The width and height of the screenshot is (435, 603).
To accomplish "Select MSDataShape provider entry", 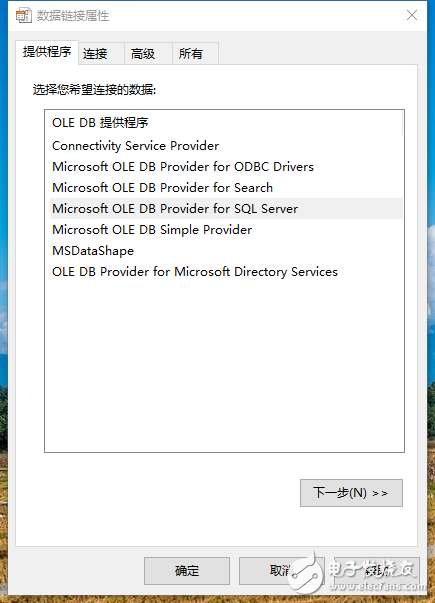I will [226, 251].
